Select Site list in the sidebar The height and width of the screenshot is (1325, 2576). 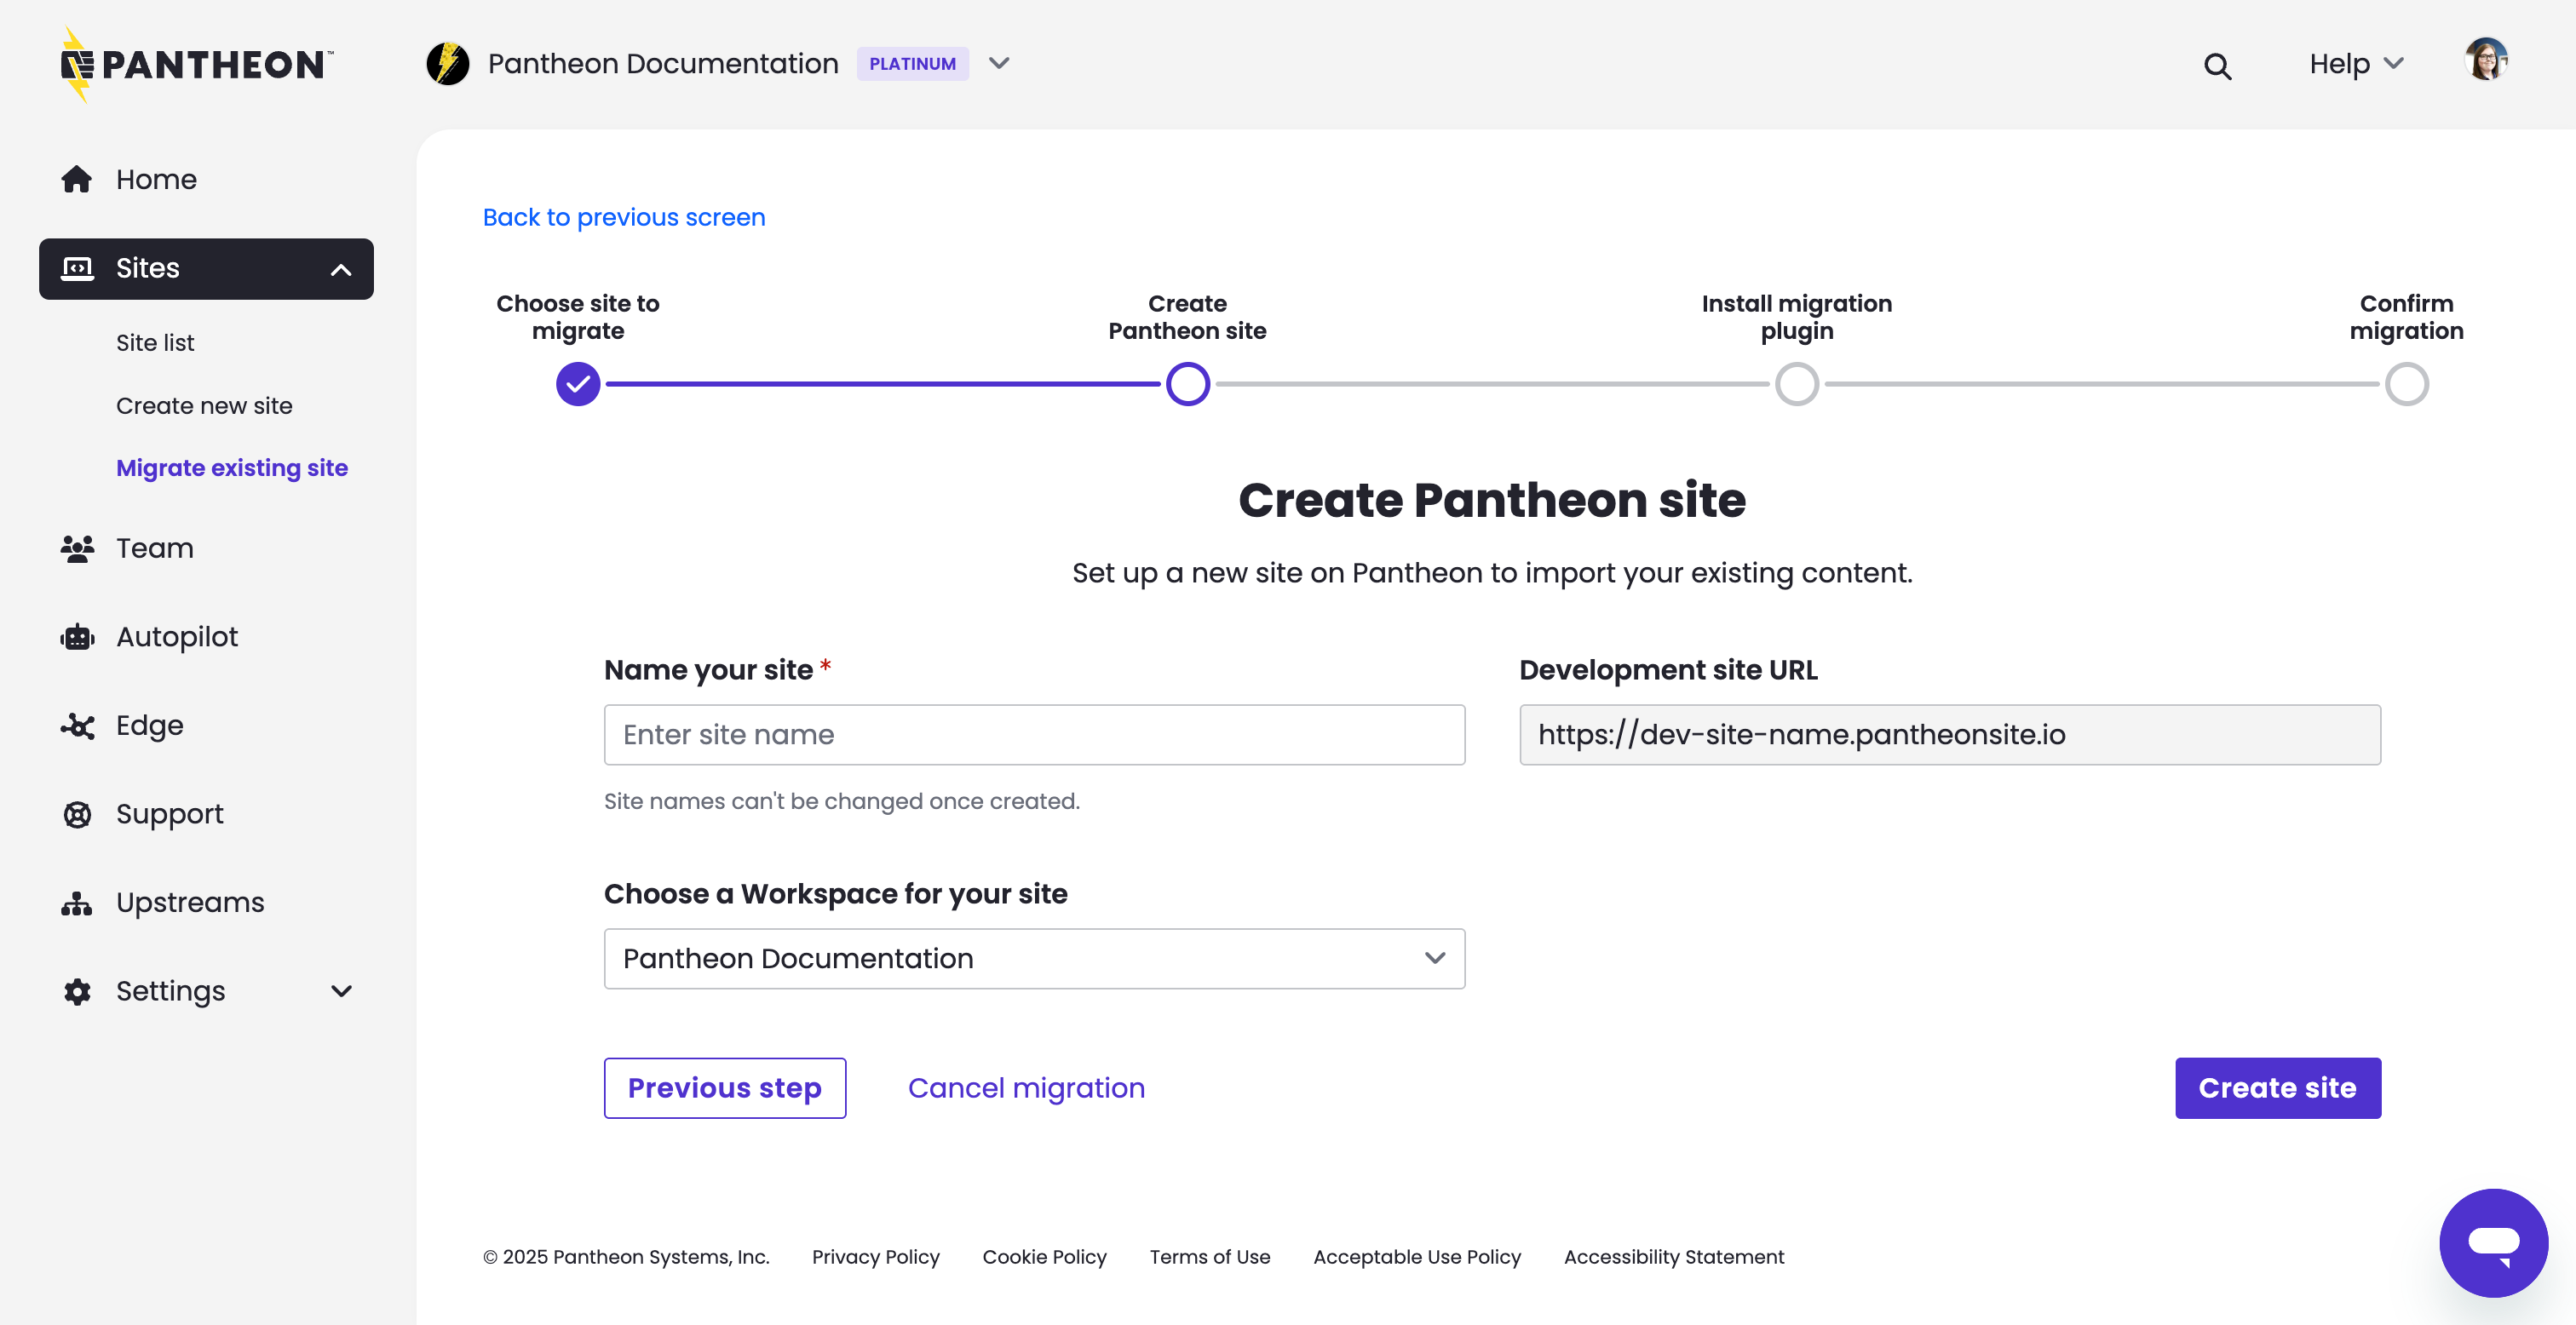point(154,342)
